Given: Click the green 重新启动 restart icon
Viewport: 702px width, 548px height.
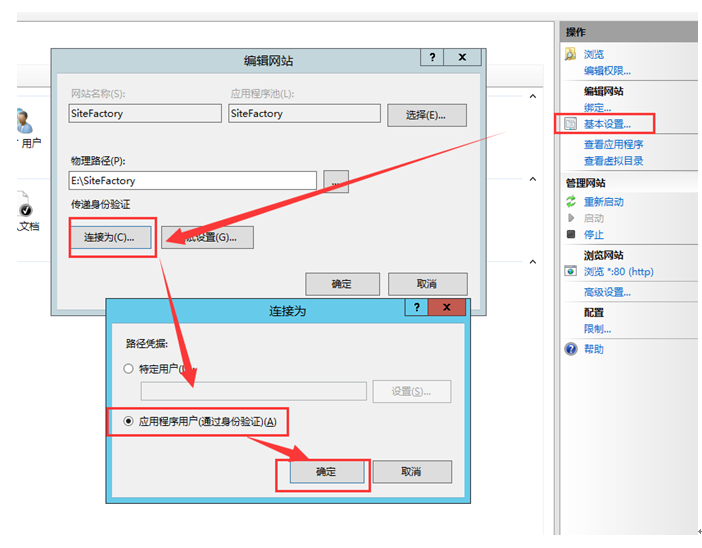Looking at the screenshot, I should pyautogui.click(x=570, y=201).
